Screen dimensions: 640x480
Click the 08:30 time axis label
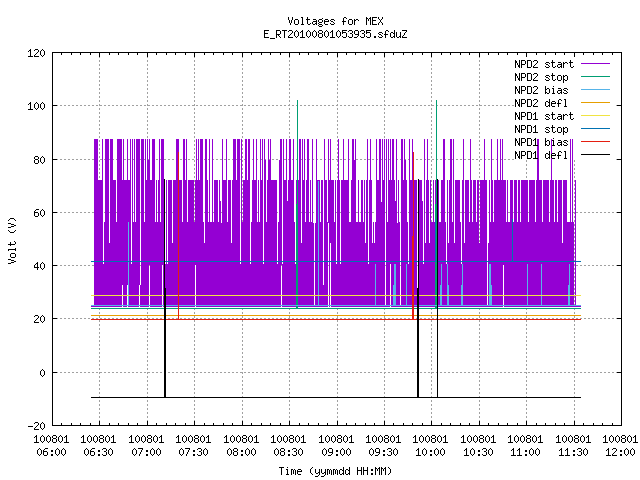[289, 453]
